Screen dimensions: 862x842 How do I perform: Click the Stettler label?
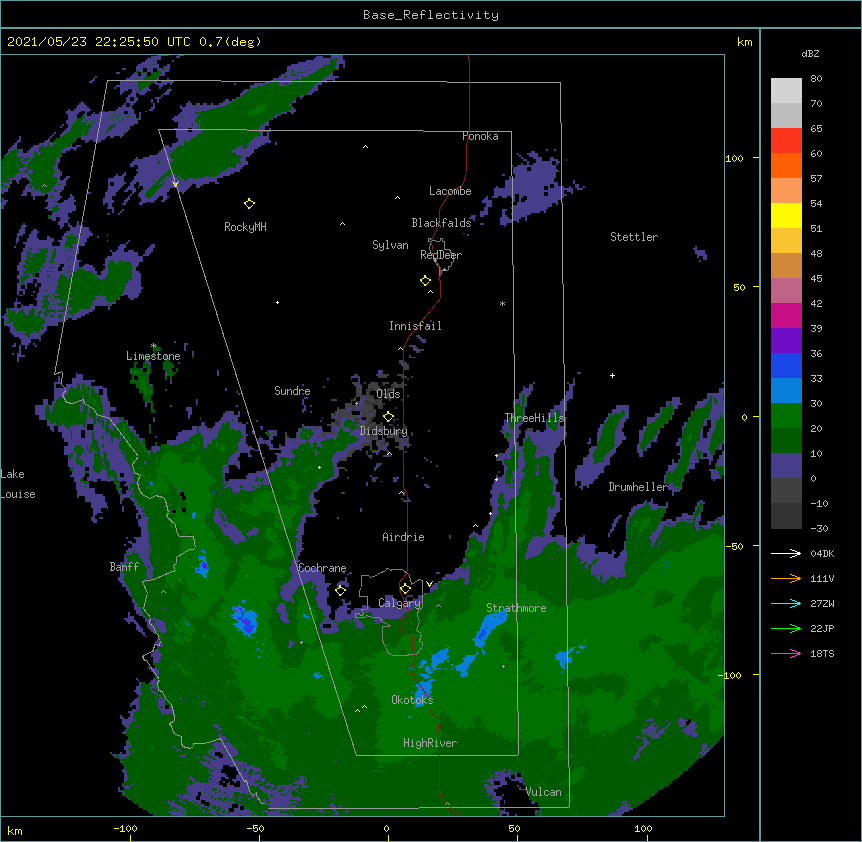click(x=634, y=237)
